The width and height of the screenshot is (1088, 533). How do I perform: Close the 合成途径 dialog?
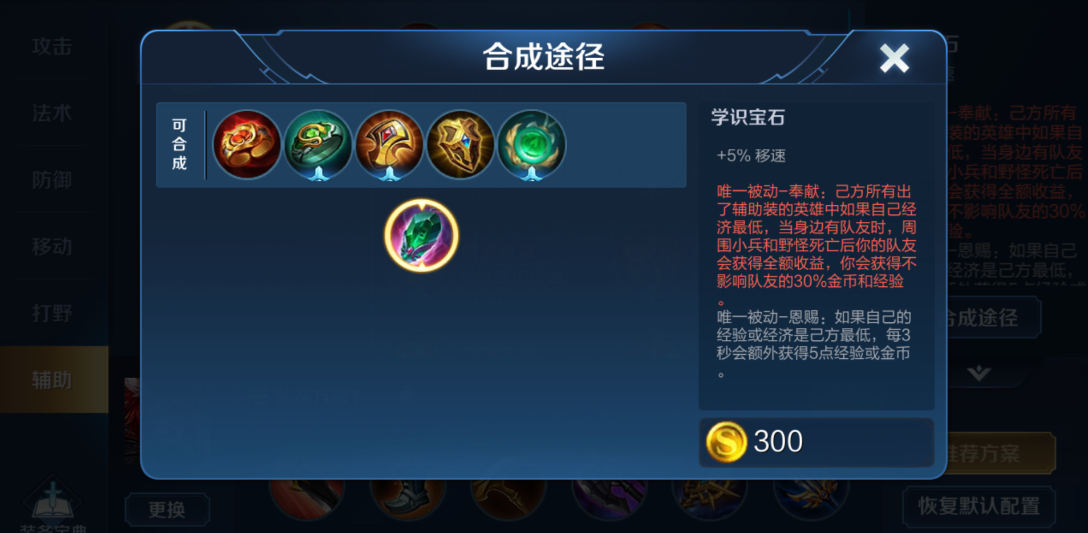[x=894, y=59]
